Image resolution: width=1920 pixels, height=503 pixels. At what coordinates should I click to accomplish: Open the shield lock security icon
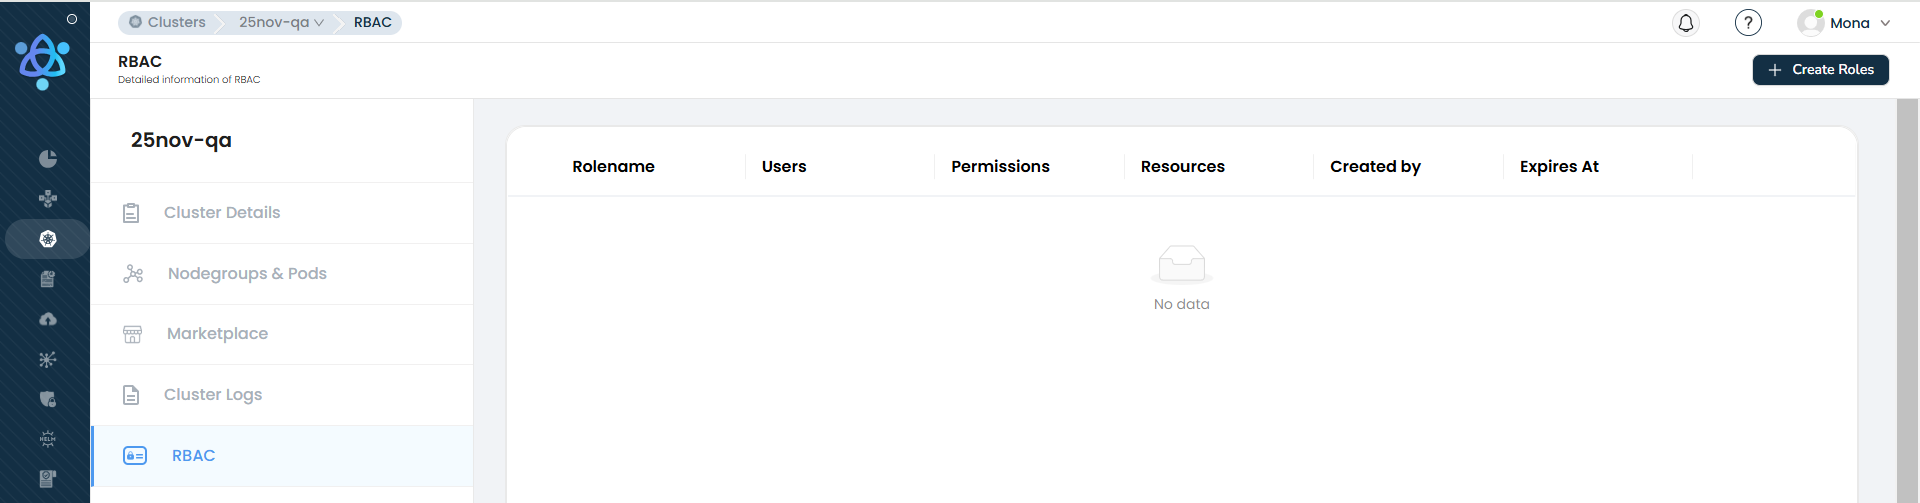pos(47,399)
